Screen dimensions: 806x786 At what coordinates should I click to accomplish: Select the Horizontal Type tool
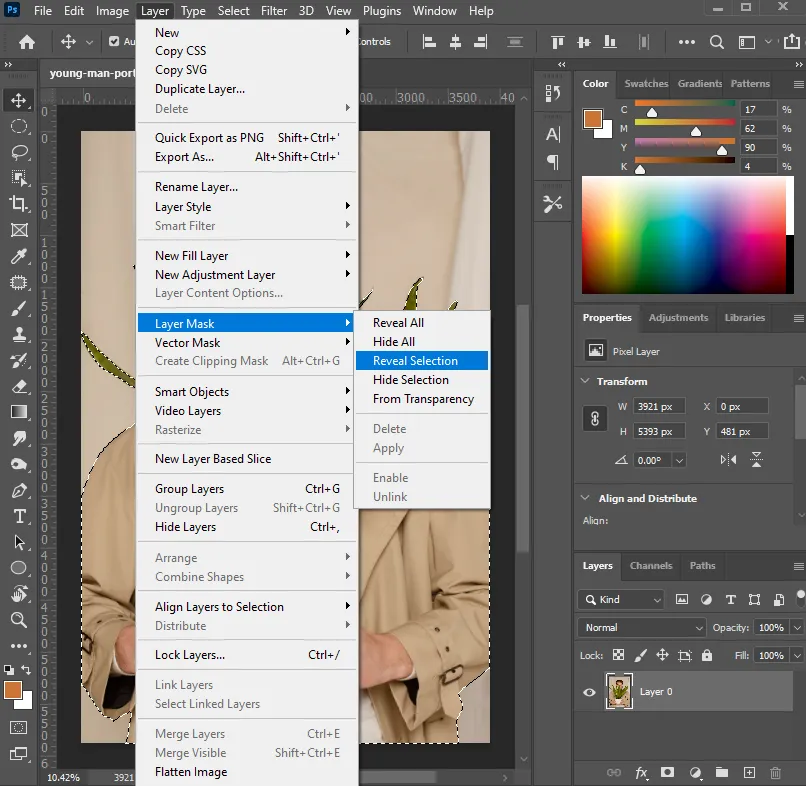tap(19, 516)
